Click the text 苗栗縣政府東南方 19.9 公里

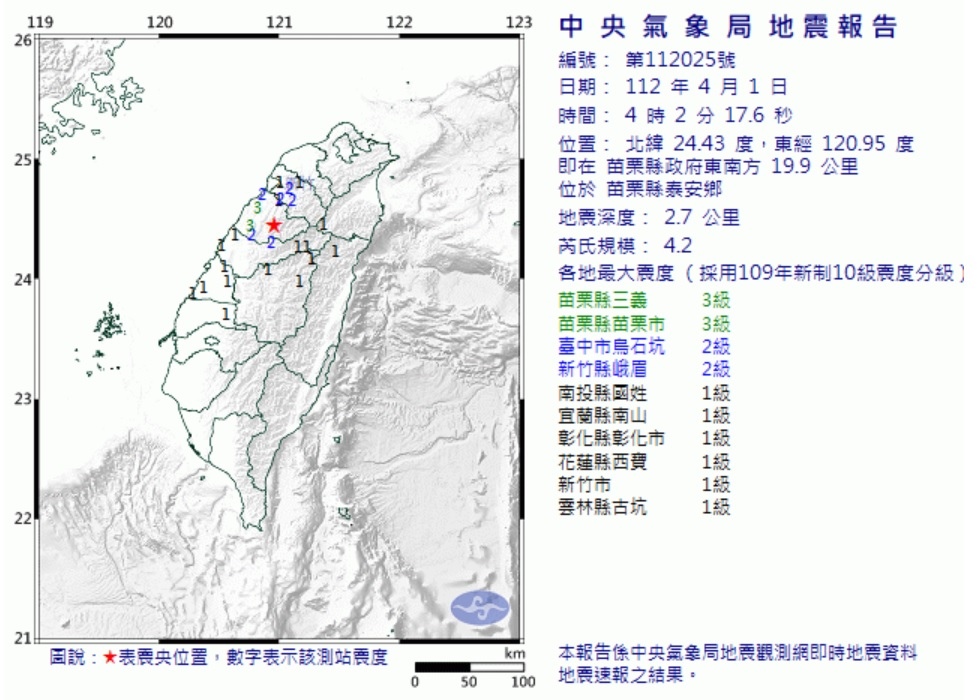click(x=732, y=166)
